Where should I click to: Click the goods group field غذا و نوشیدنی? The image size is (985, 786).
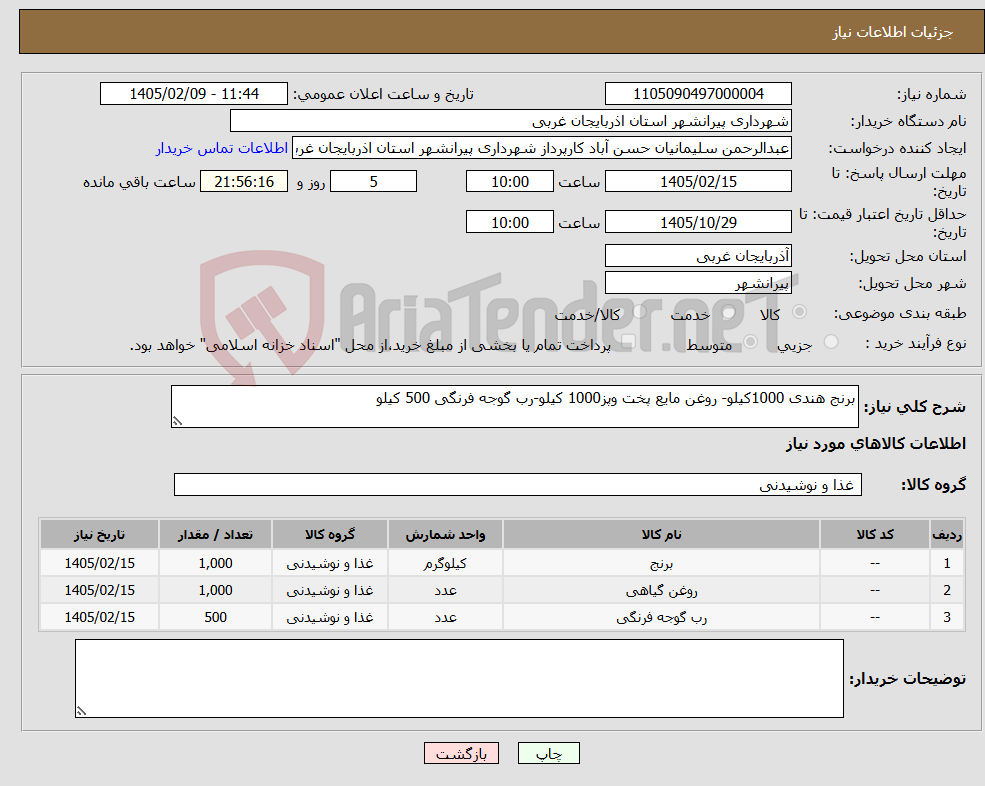518,484
